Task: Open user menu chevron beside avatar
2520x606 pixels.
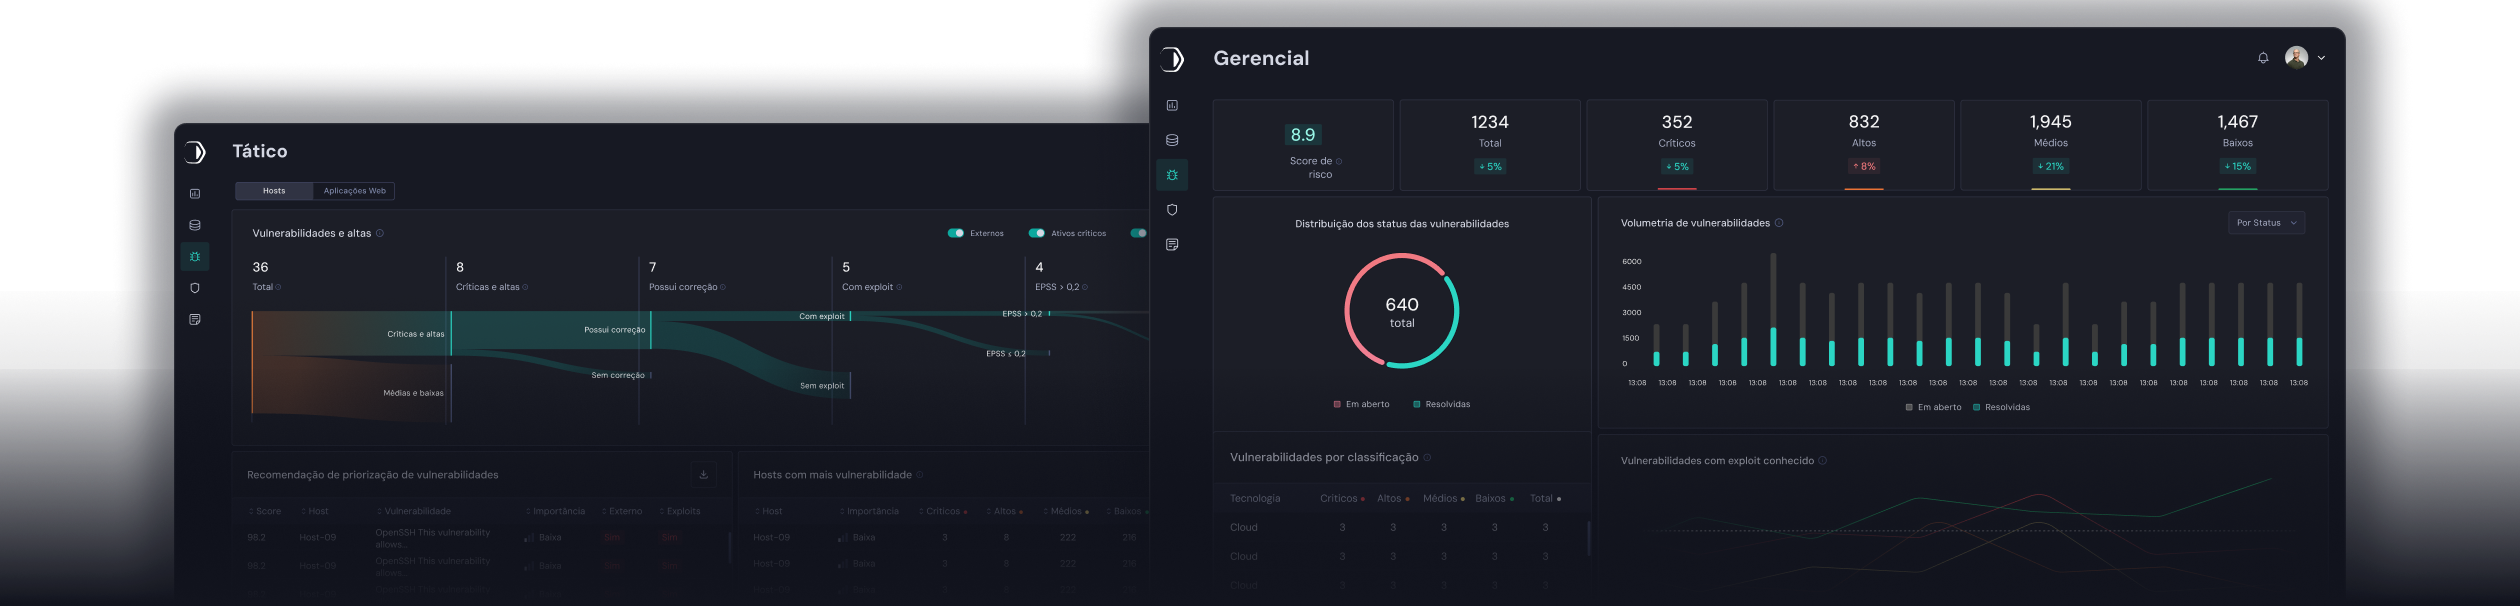Action: pyautogui.click(x=2321, y=58)
